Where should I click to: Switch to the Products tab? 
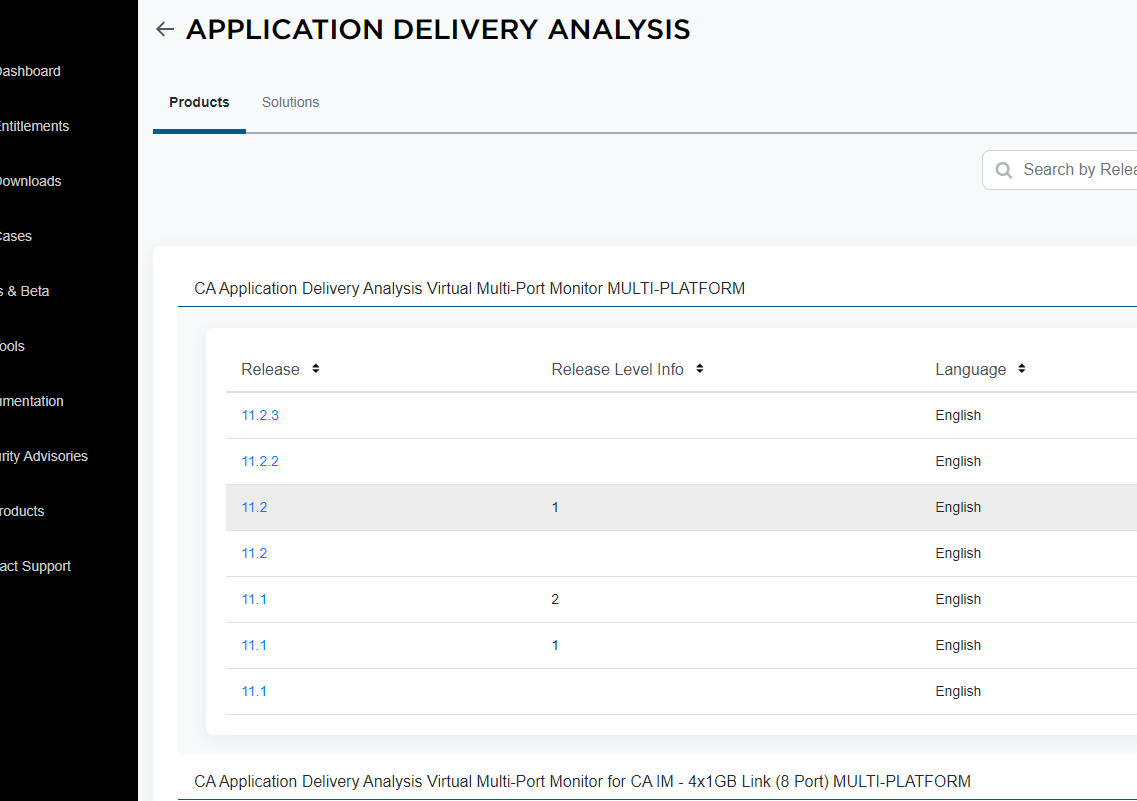click(199, 102)
